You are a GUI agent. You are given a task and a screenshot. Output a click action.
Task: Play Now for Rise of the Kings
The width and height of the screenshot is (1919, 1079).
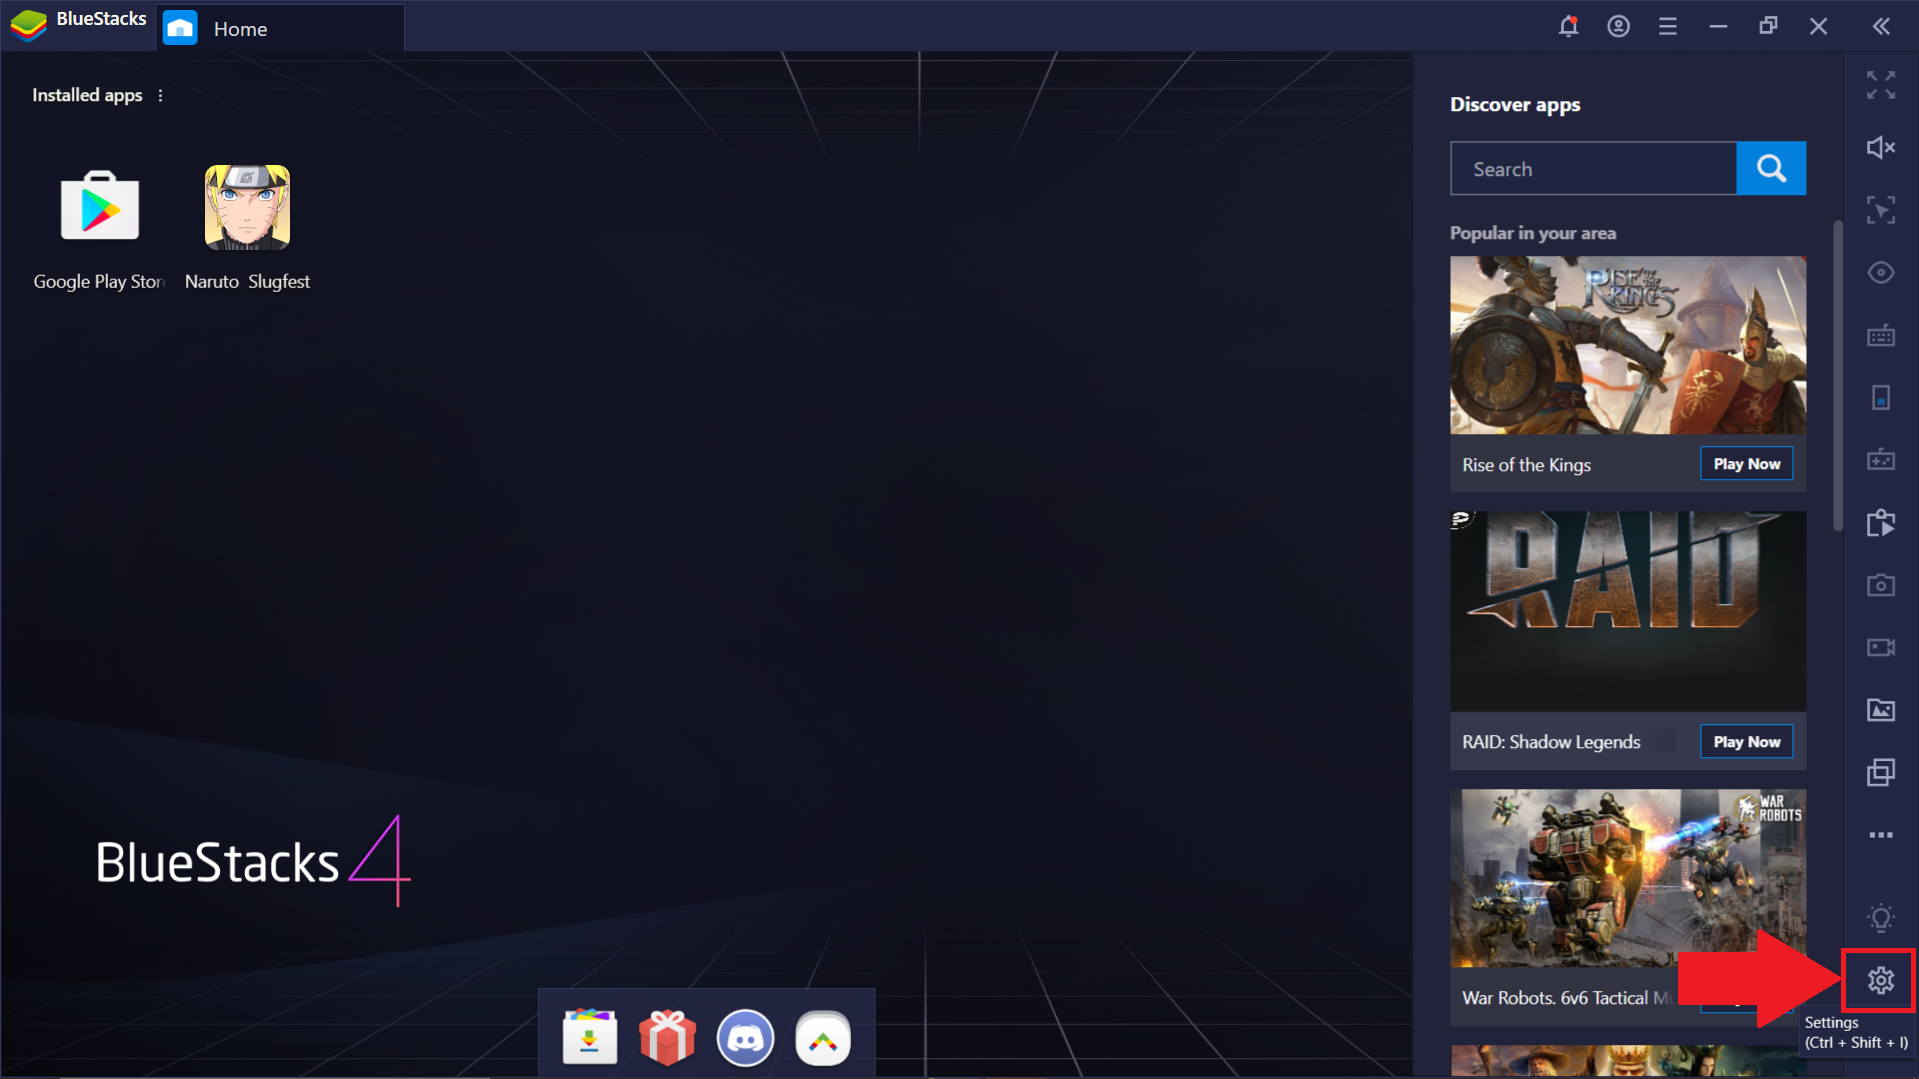click(1746, 464)
